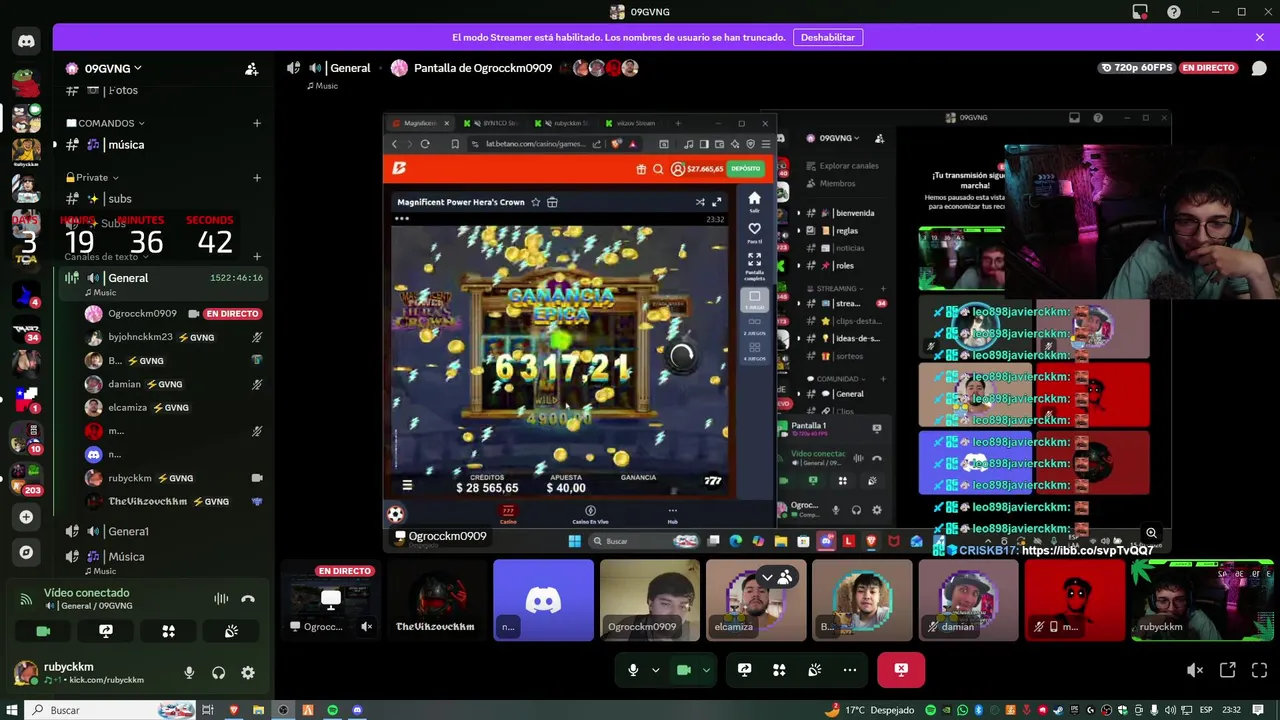Open the damian video tile
The width and height of the screenshot is (1280, 720).
pyautogui.click(x=968, y=600)
